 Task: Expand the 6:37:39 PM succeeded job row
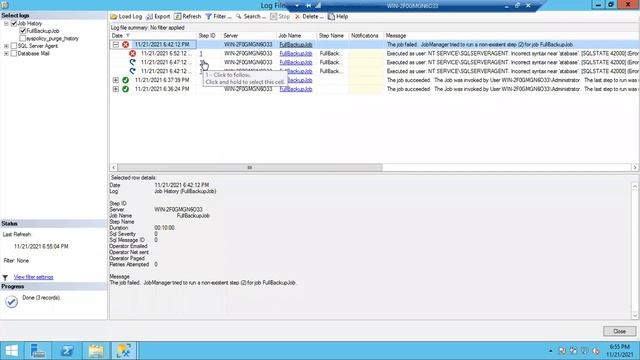click(116, 80)
